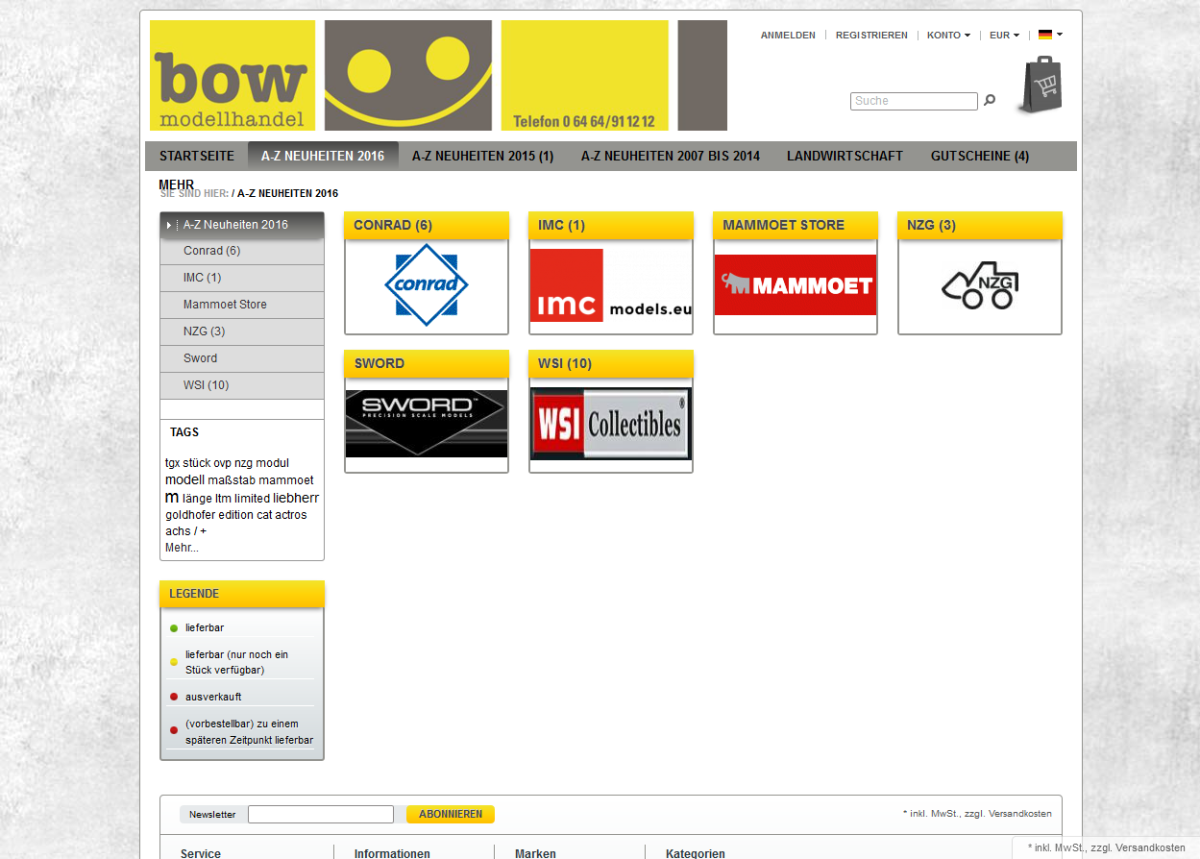The height and width of the screenshot is (859, 1200).
Task: Open the NZG (3) category header
Action: (x=980, y=226)
